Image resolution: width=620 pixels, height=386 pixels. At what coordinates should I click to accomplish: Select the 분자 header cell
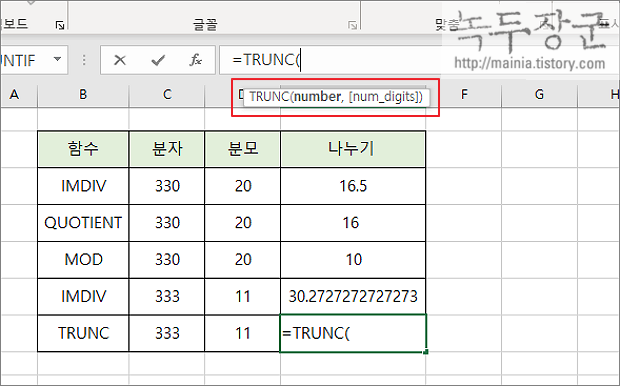click(167, 149)
